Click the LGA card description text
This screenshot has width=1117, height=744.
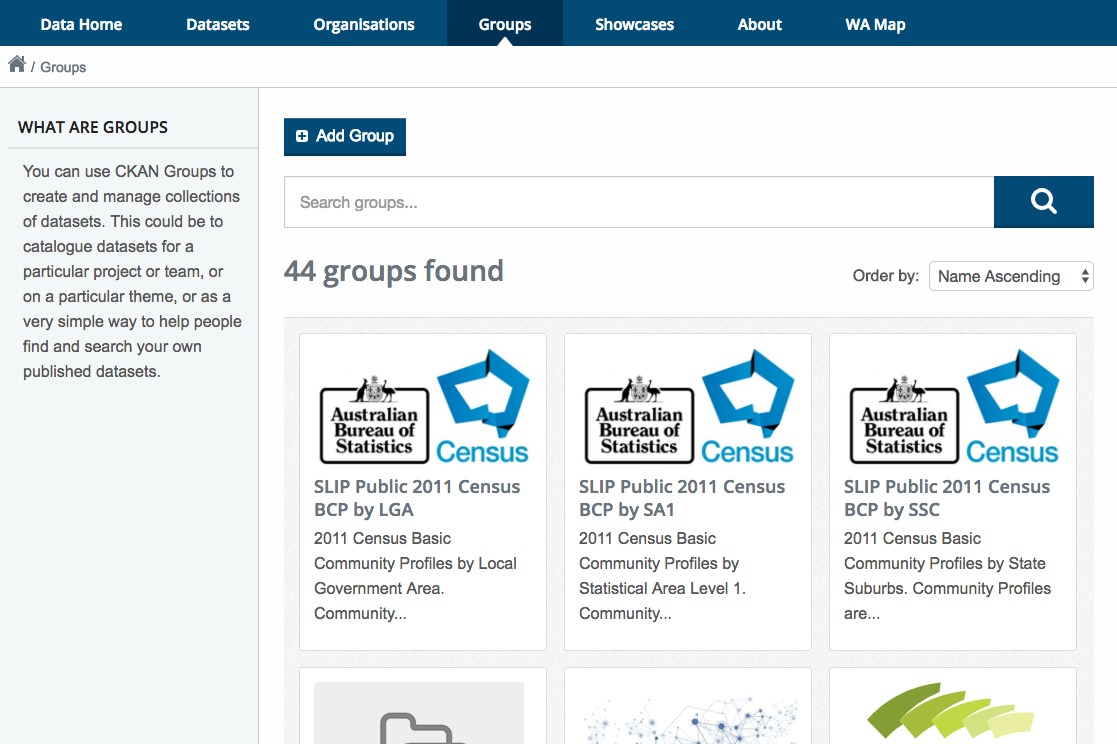tap(415, 576)
